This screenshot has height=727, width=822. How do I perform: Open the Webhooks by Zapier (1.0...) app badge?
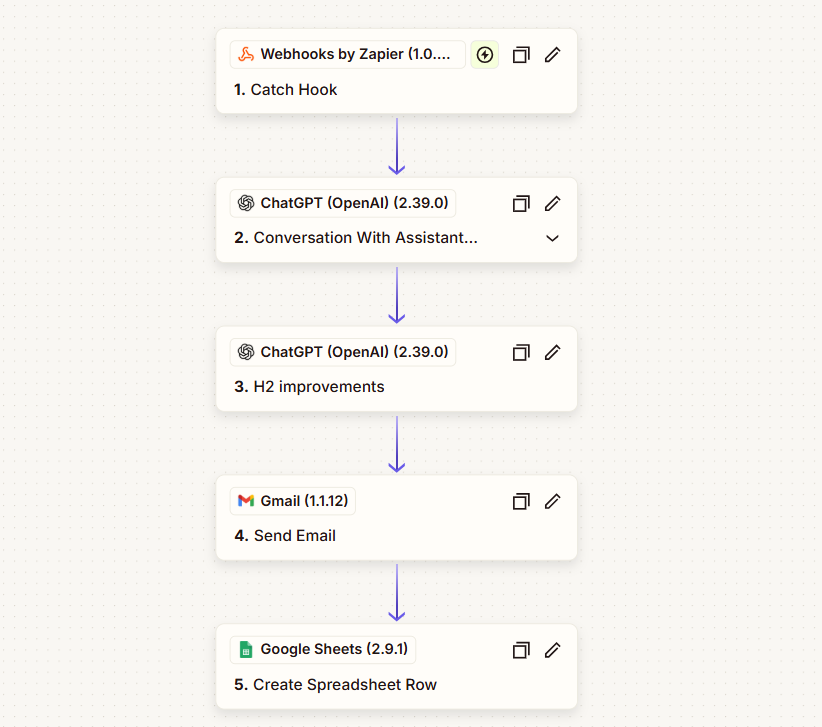pos(346,55)
